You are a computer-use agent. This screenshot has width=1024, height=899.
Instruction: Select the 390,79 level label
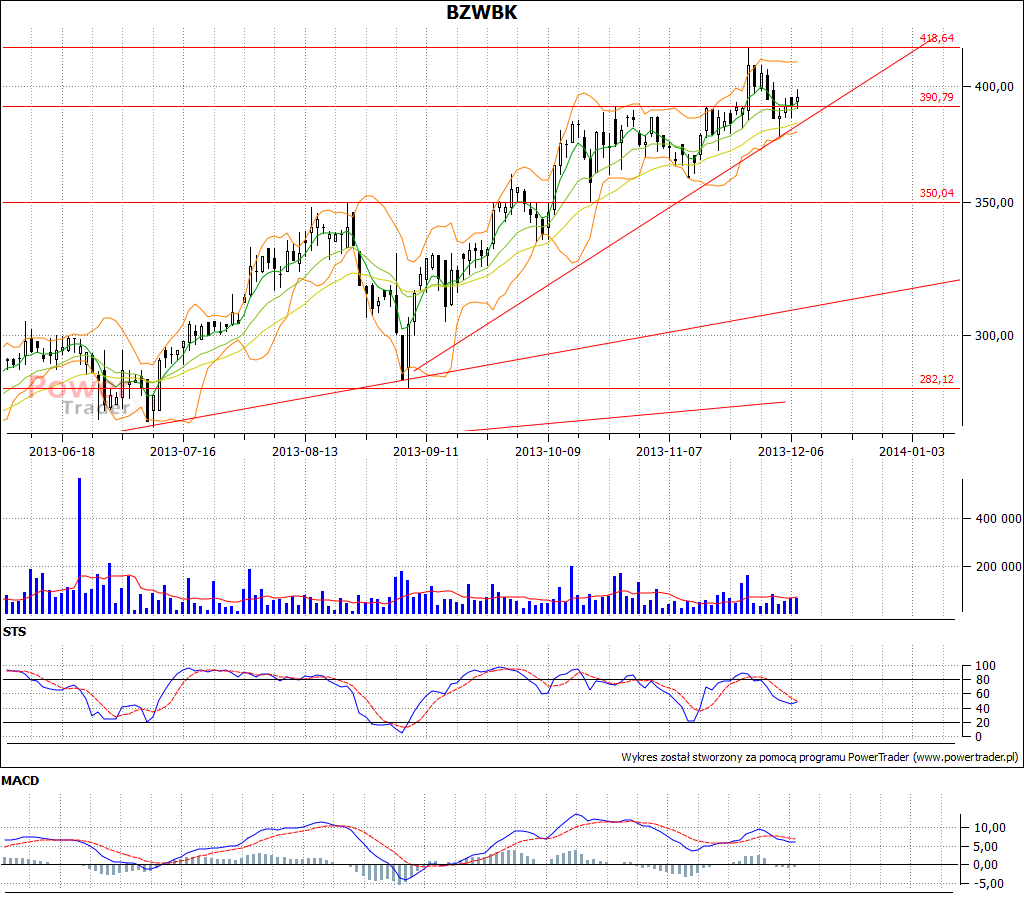pyautogui.click(x=936, y=97)
